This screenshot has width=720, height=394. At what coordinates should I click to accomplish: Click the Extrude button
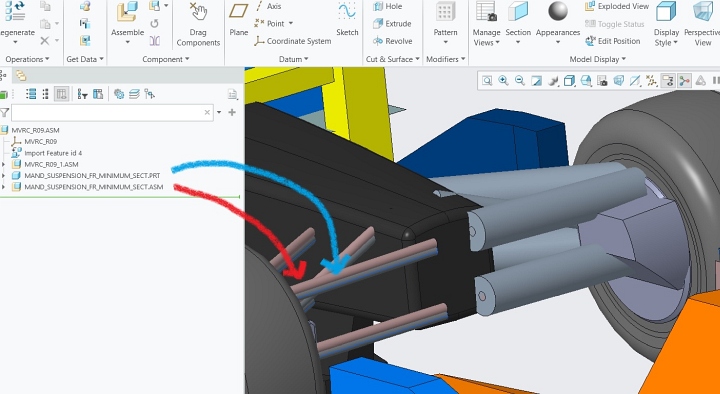pos(392,24)
